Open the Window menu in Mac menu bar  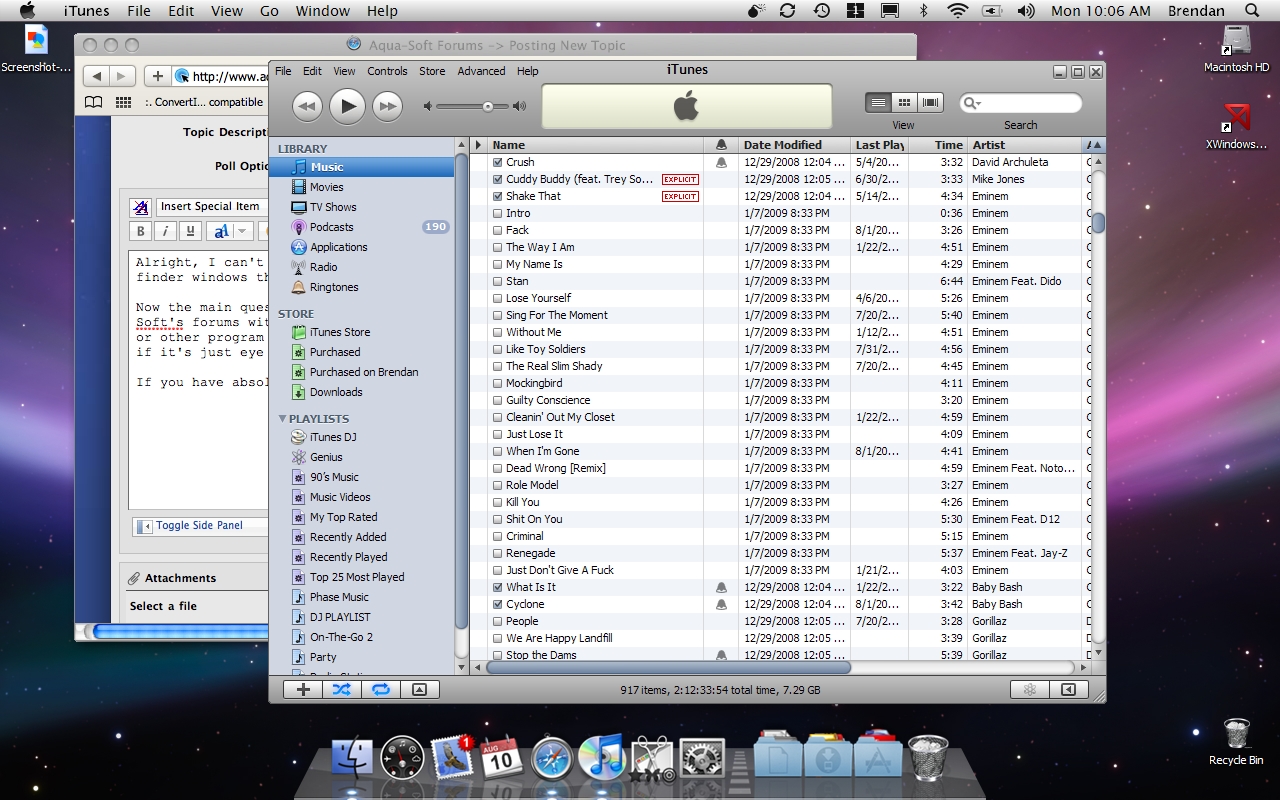[323, 11]
